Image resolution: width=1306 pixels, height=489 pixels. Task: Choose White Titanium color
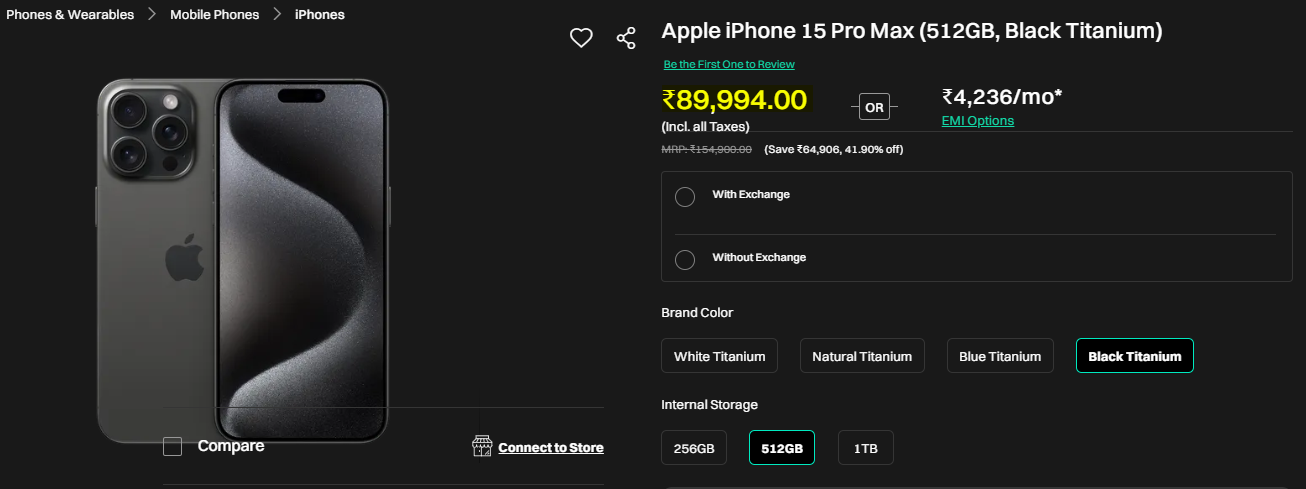(720, 356)
